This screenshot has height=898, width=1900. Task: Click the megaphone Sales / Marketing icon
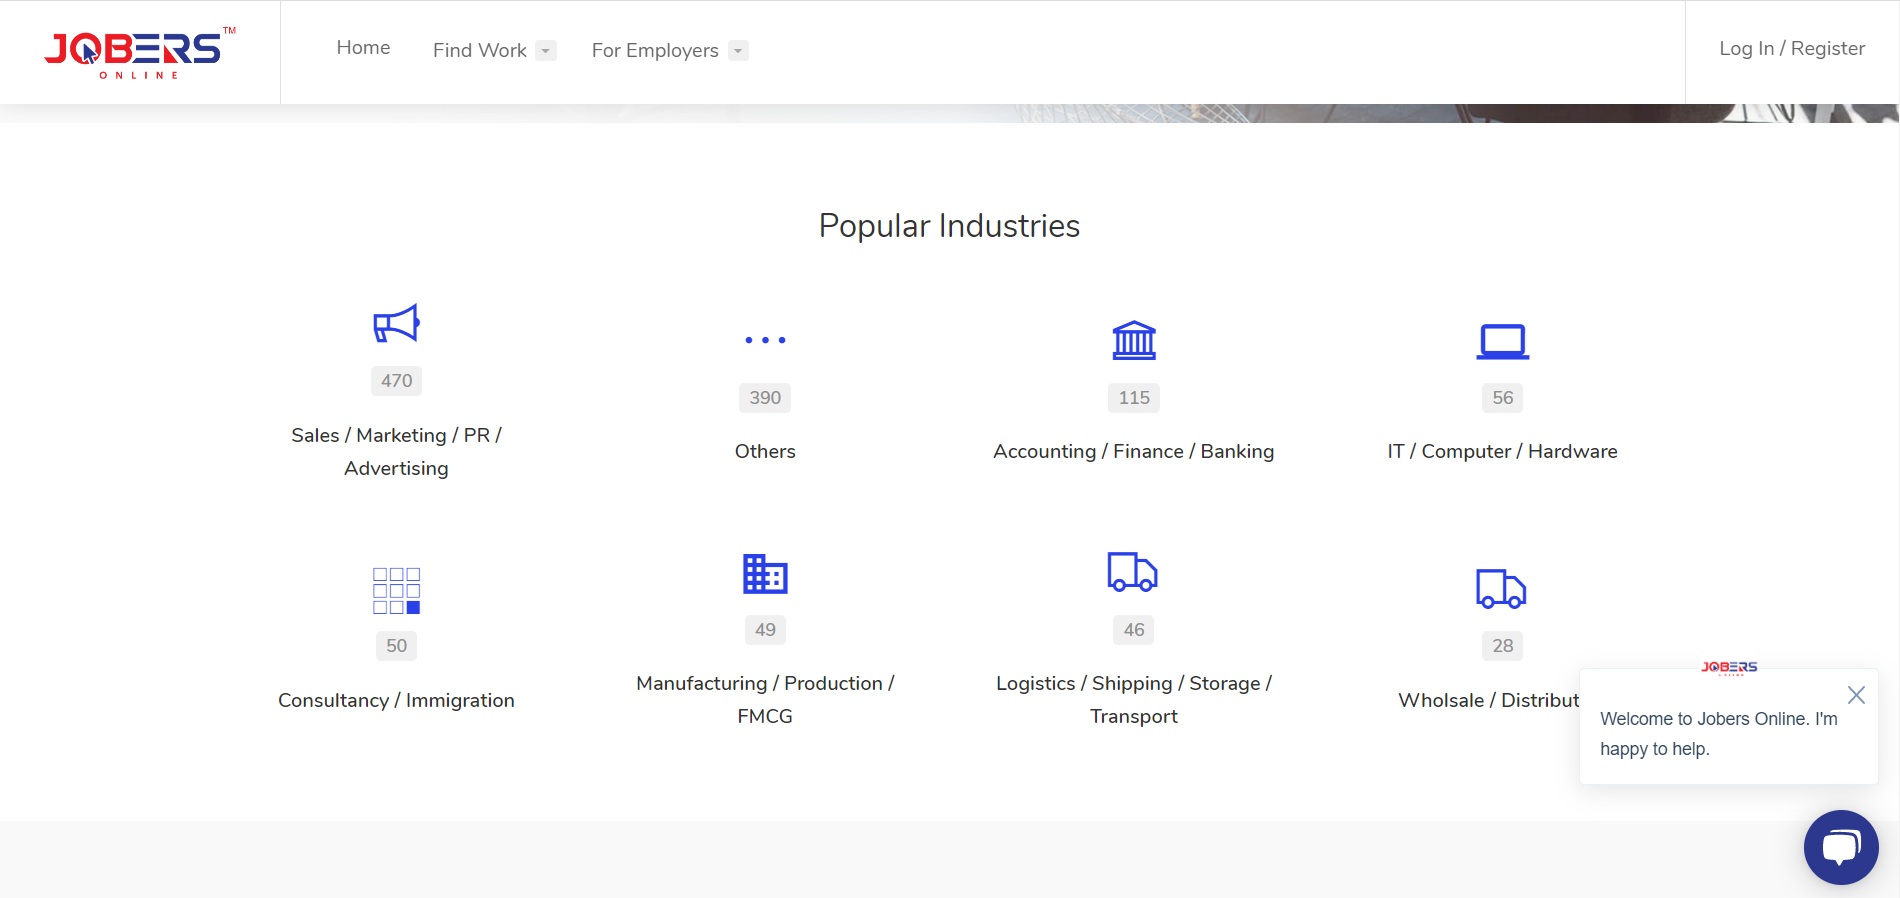click(396, 323)
